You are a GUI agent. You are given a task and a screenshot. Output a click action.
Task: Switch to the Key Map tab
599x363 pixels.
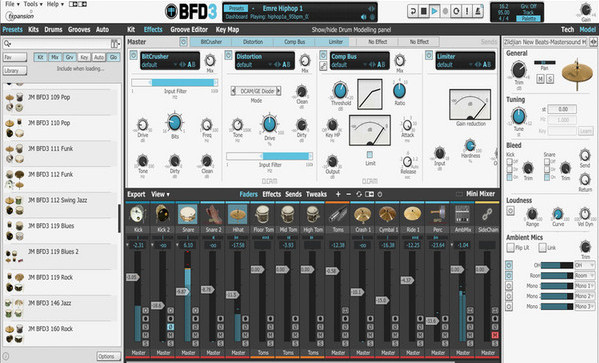pos(227,29)
